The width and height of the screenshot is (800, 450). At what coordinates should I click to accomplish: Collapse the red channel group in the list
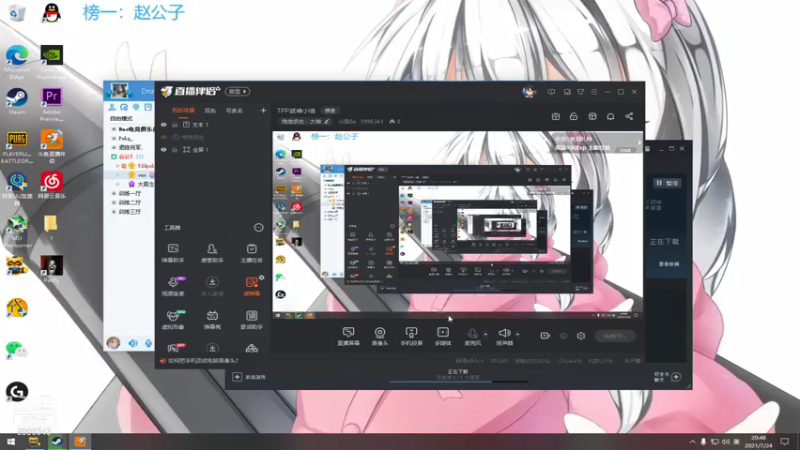point(114,157)
